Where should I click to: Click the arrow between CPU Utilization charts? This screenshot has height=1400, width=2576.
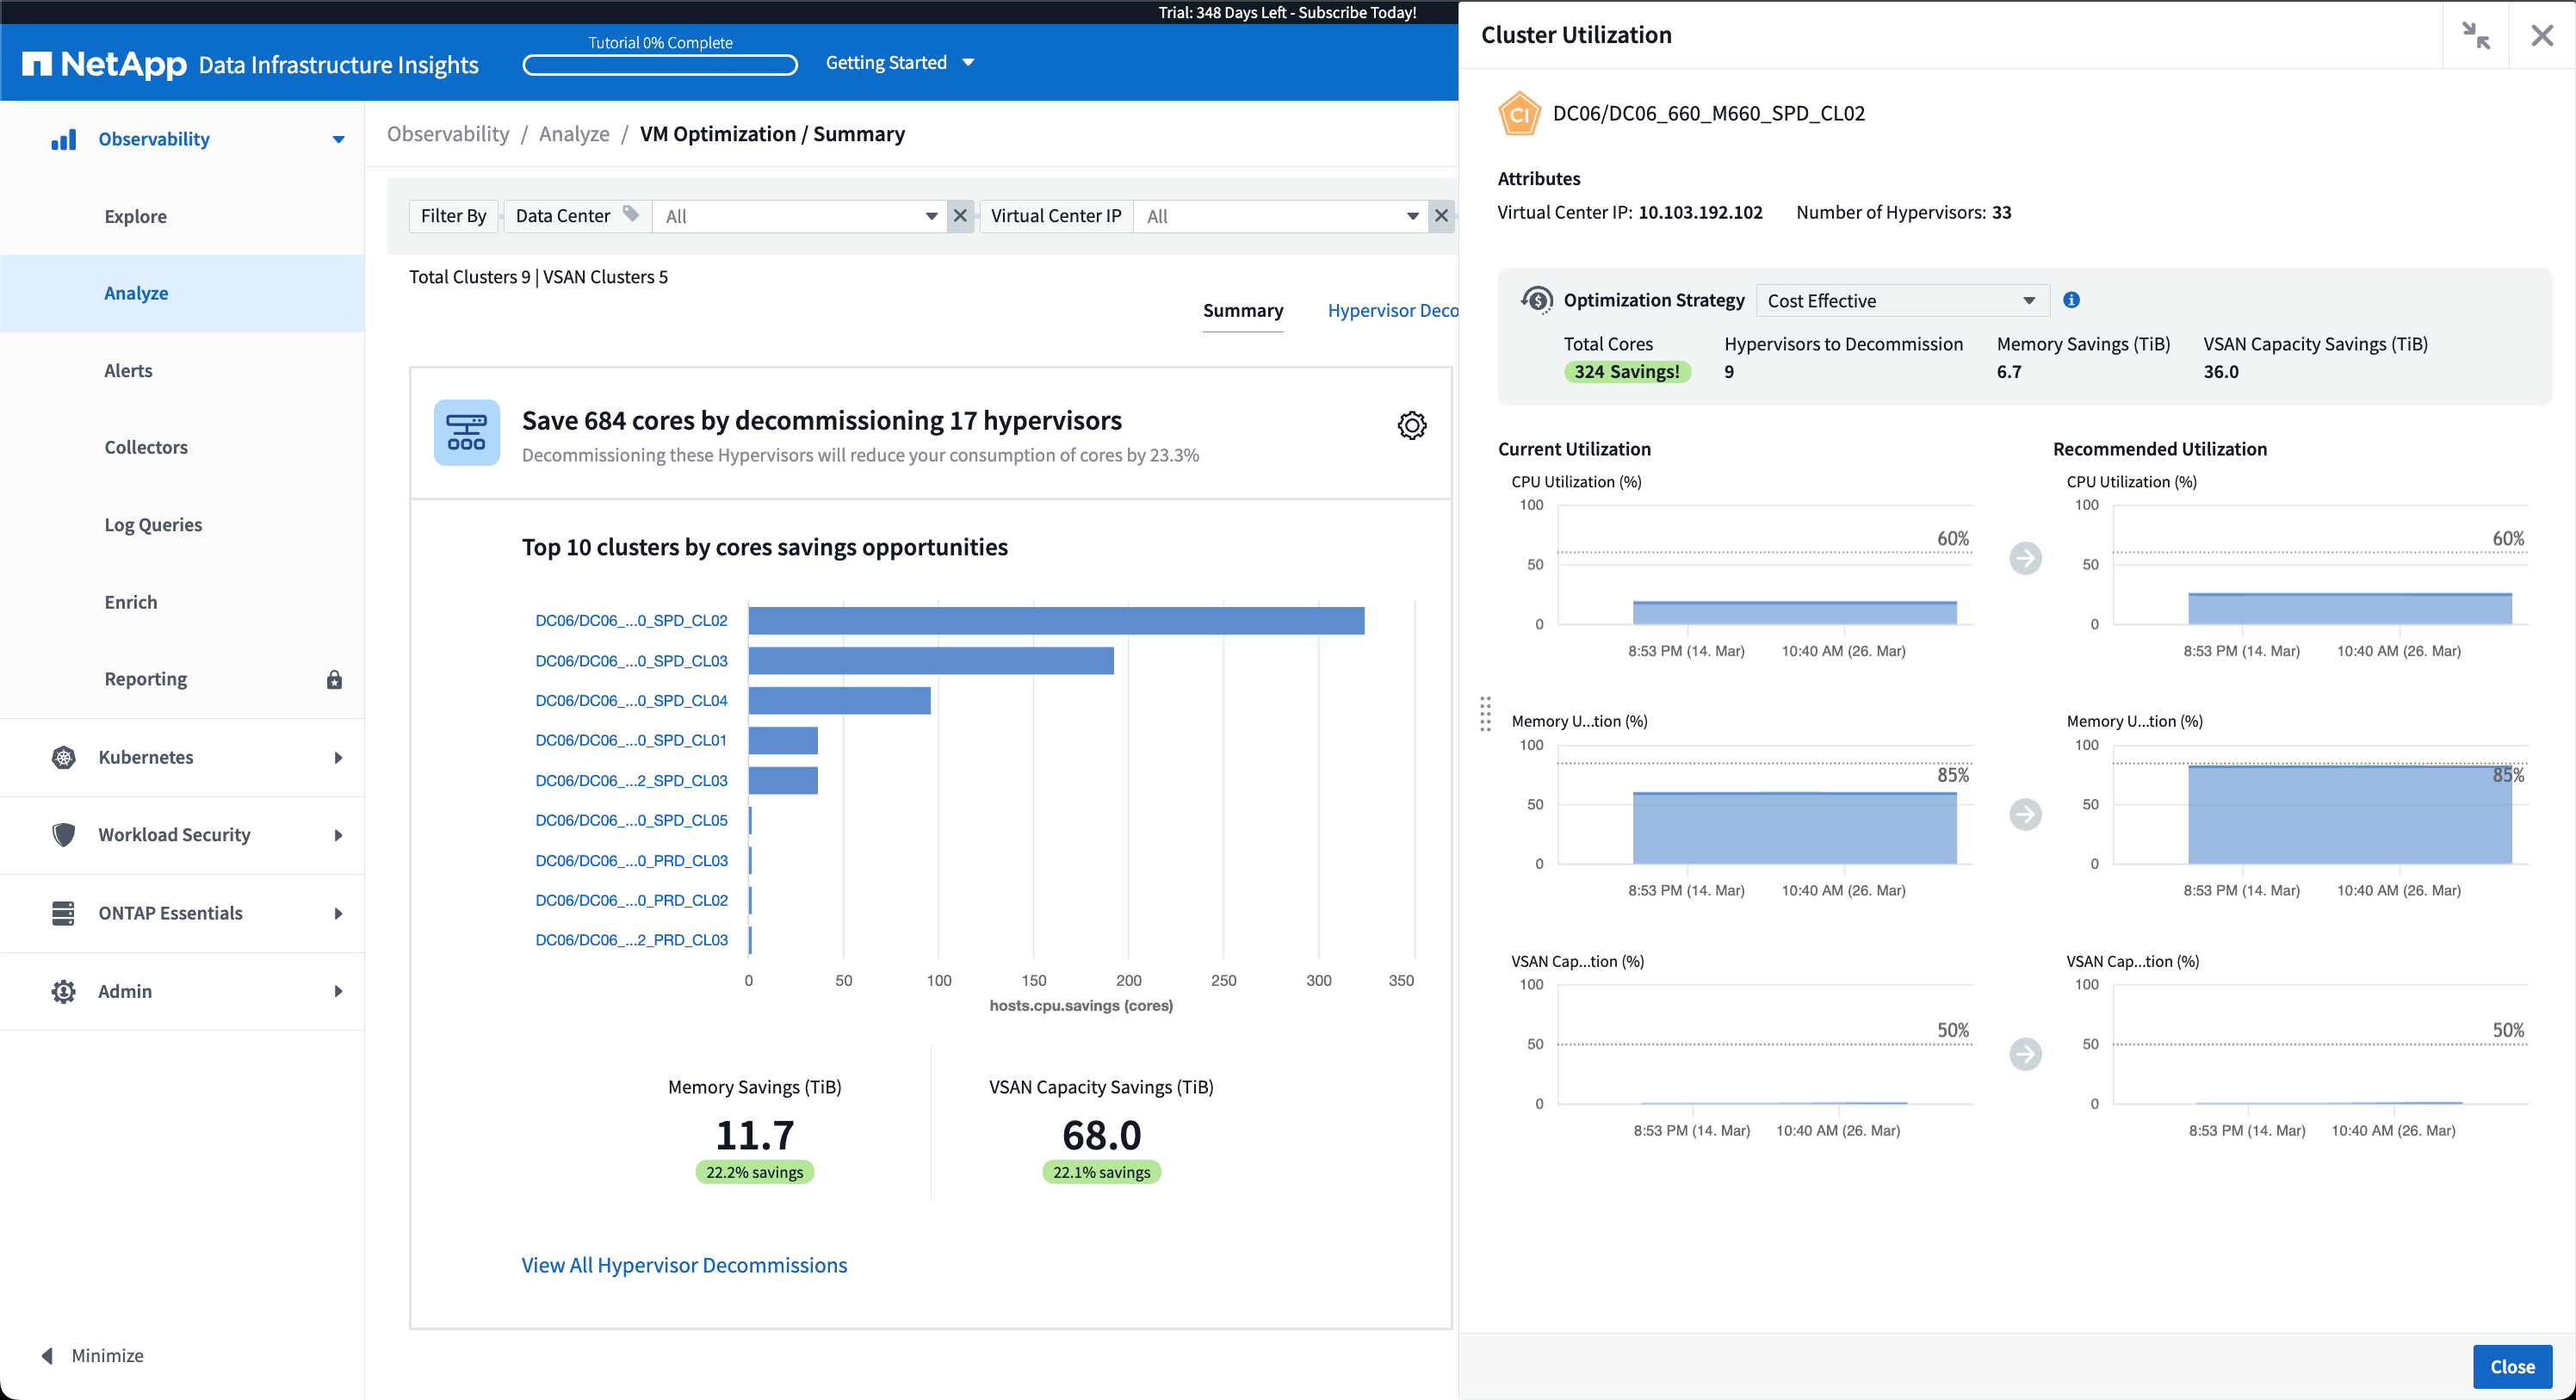pyautogui.click(x=2025, y=559)
